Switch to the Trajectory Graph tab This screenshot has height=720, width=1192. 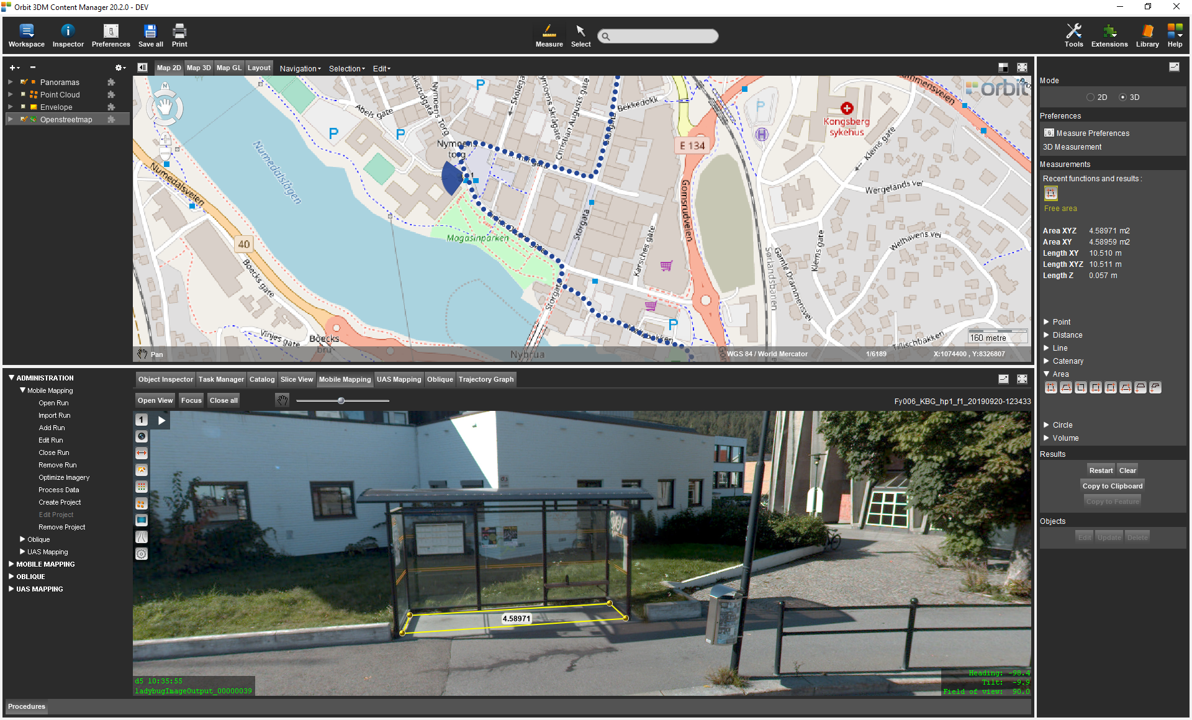click(x=486, y=379)
